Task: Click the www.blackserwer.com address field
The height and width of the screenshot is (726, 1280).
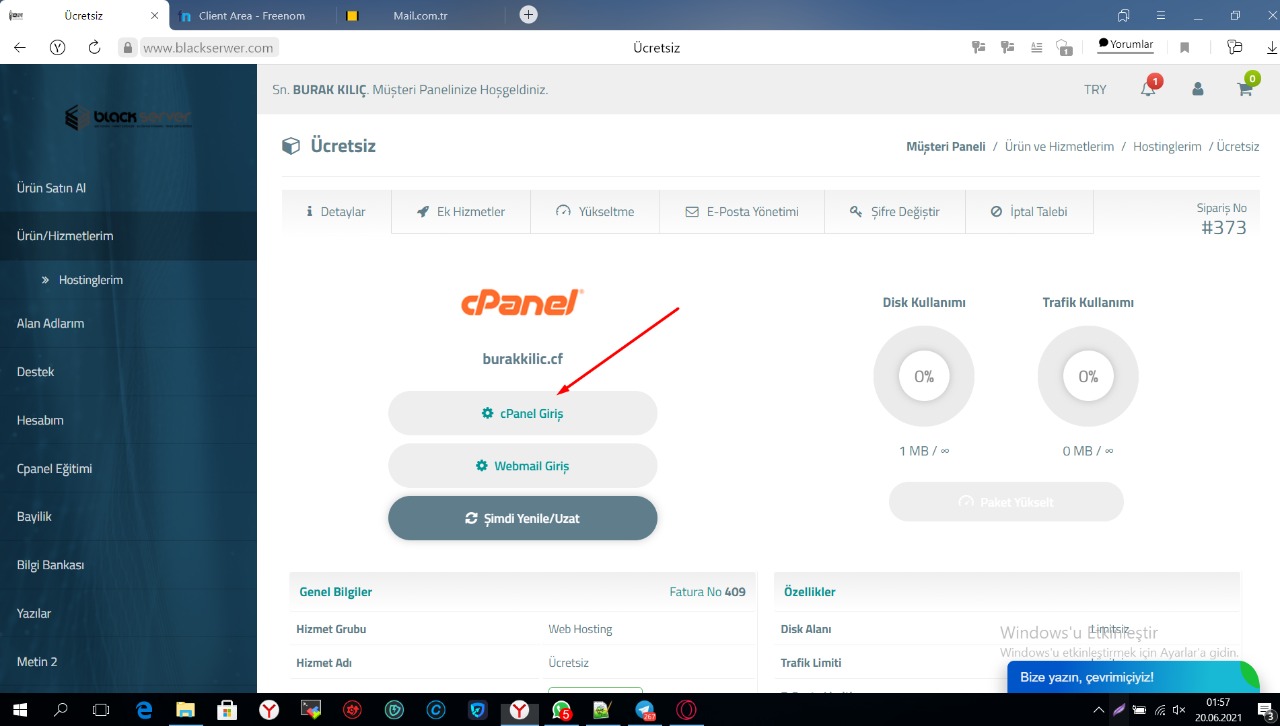Action: 208,47
